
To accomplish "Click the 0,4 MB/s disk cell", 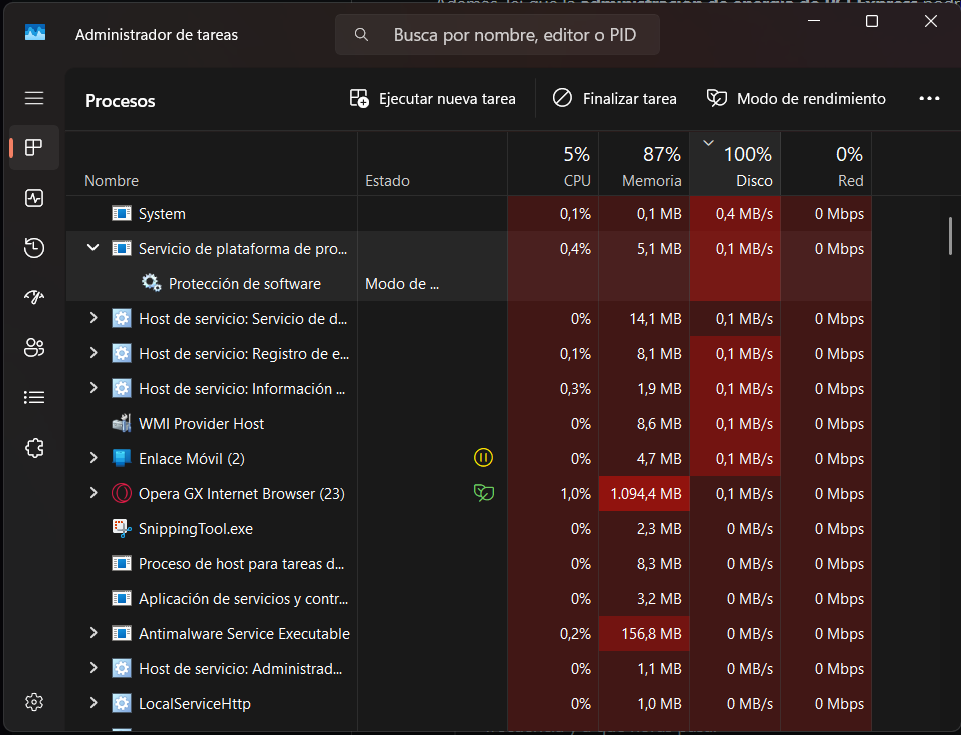I will [735, 213].
